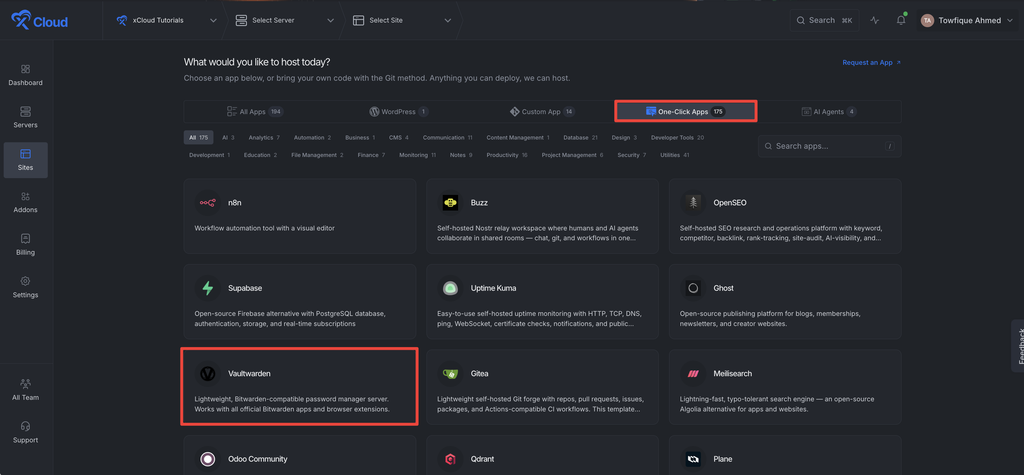This screenshot has height=475, width=1024.
Task: Click the Meilisearch description text
Action: (x=776, y=404)
